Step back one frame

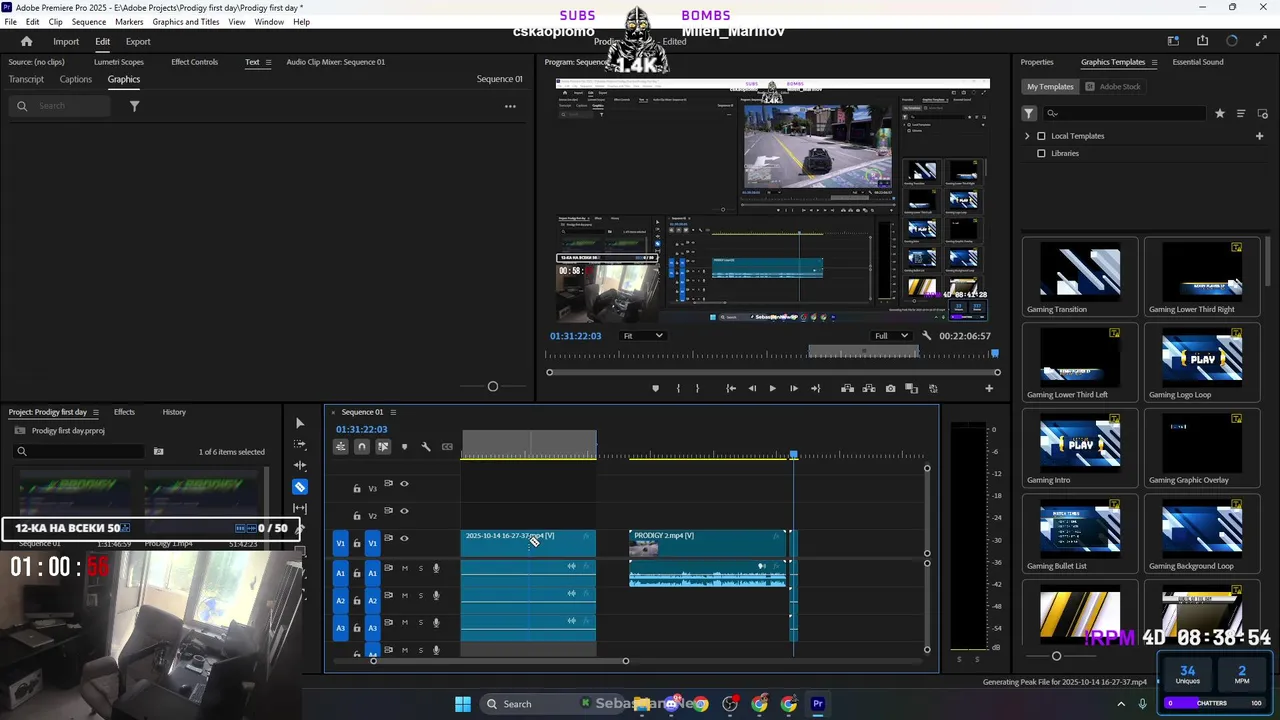752,388
